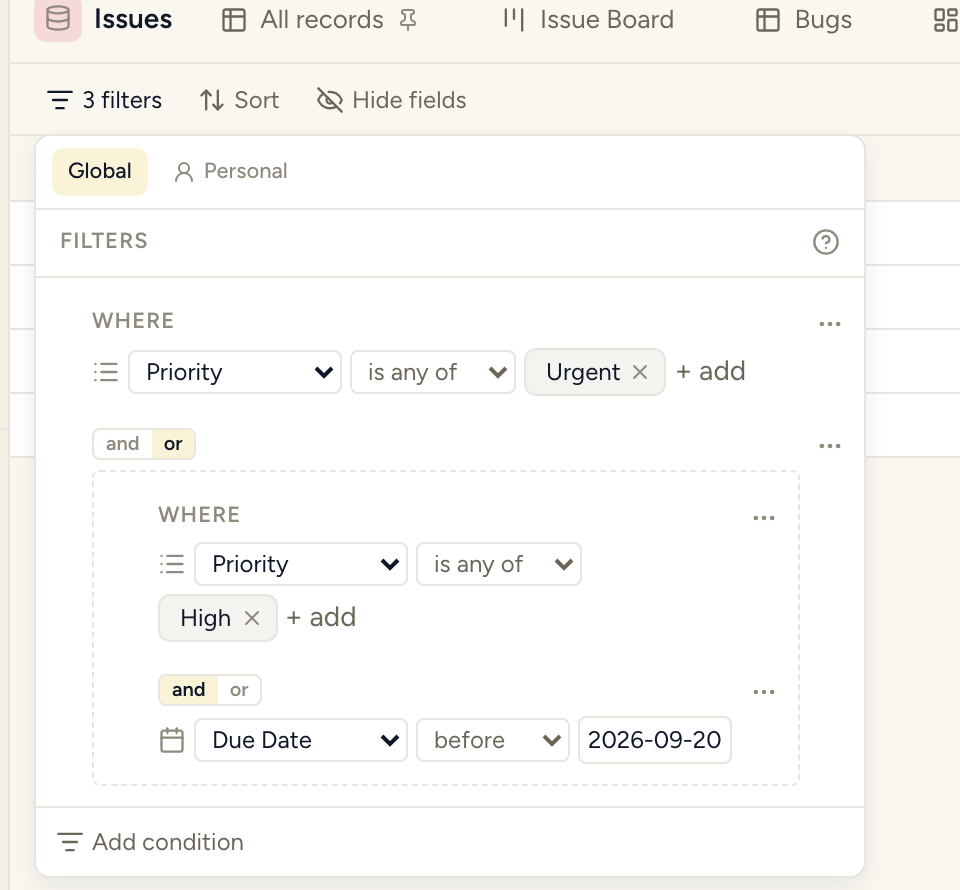The image size is (960, 890).
Task: Click the partially visible grid view icon after Bugs
Action: pyautogui.click(x=946, y=20)
